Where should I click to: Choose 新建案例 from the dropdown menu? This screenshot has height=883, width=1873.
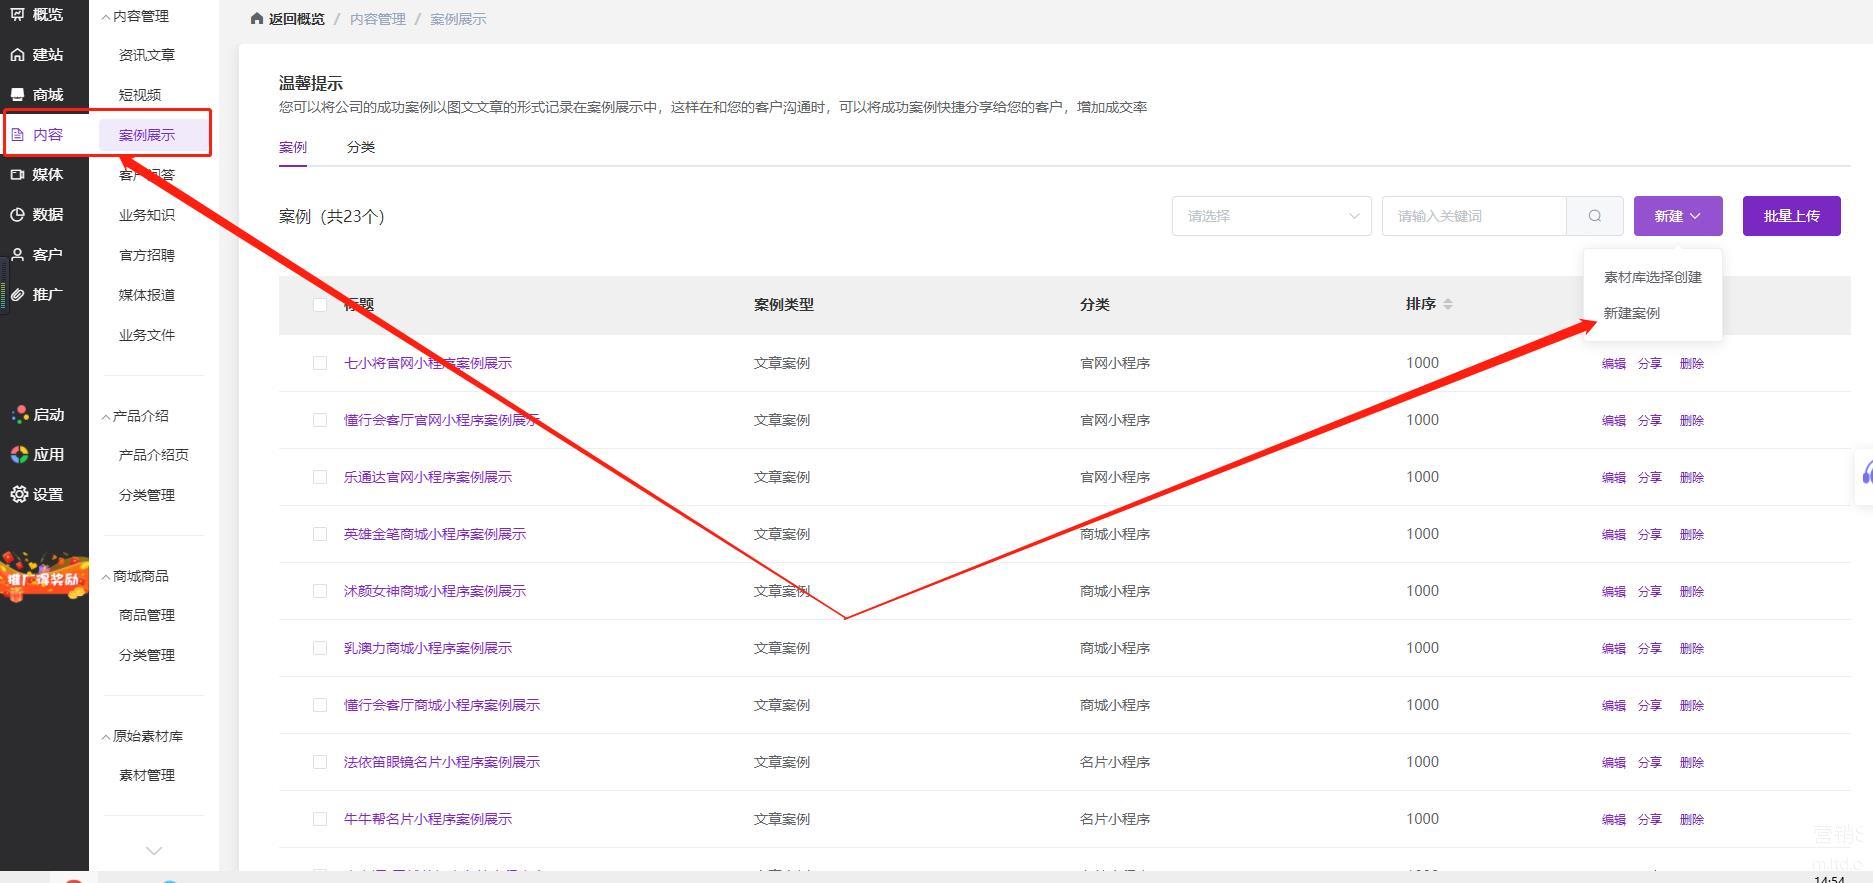(1631, 313)
